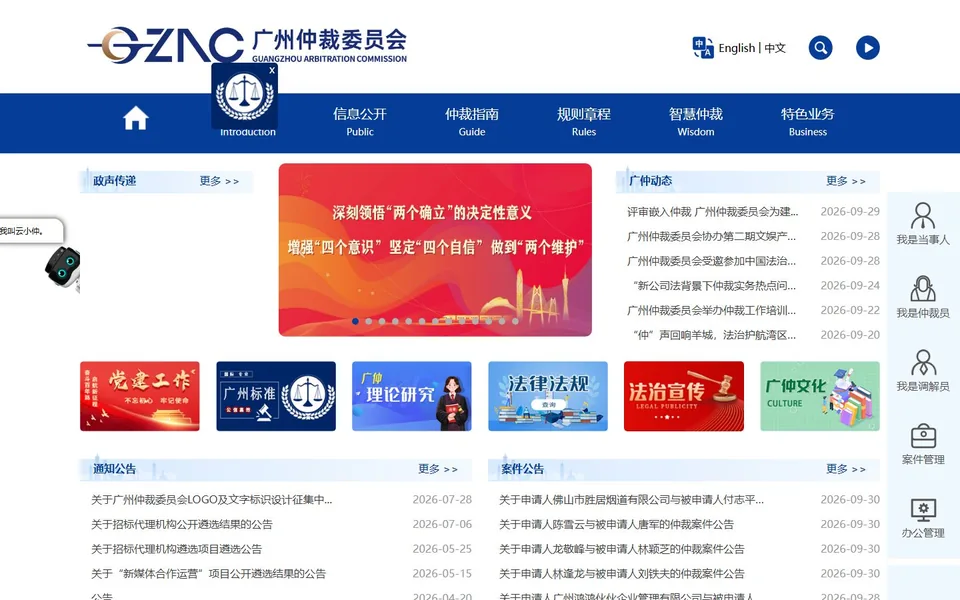Open the Introduction menu item
The image size is (960, 600).
pyautogui.click(x=248, y=132)
